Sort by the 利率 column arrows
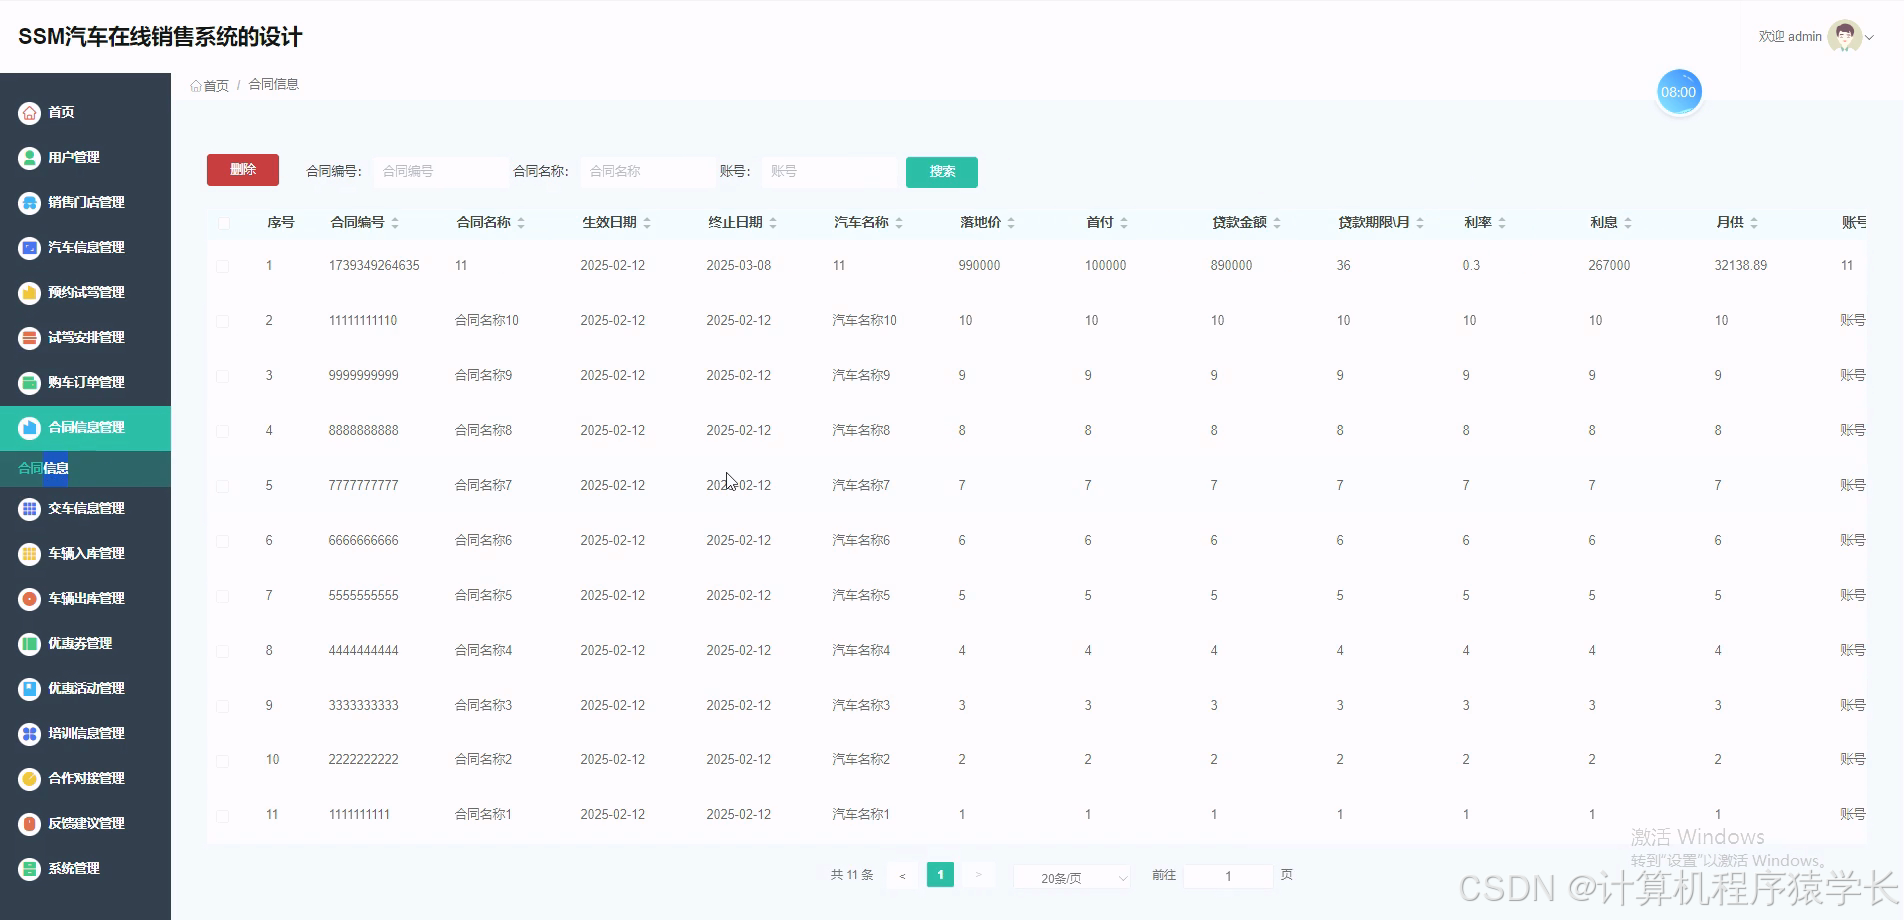Viewport: 1904px width, 920px height. point(1502,223)
